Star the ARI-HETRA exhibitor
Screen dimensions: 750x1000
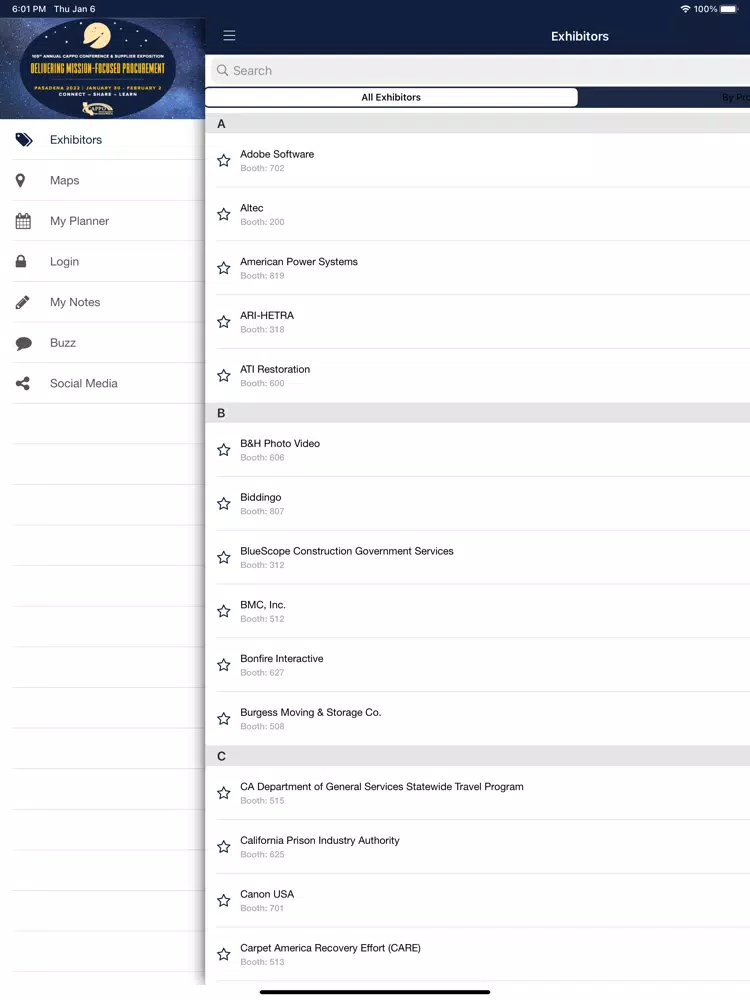[223, 321]
